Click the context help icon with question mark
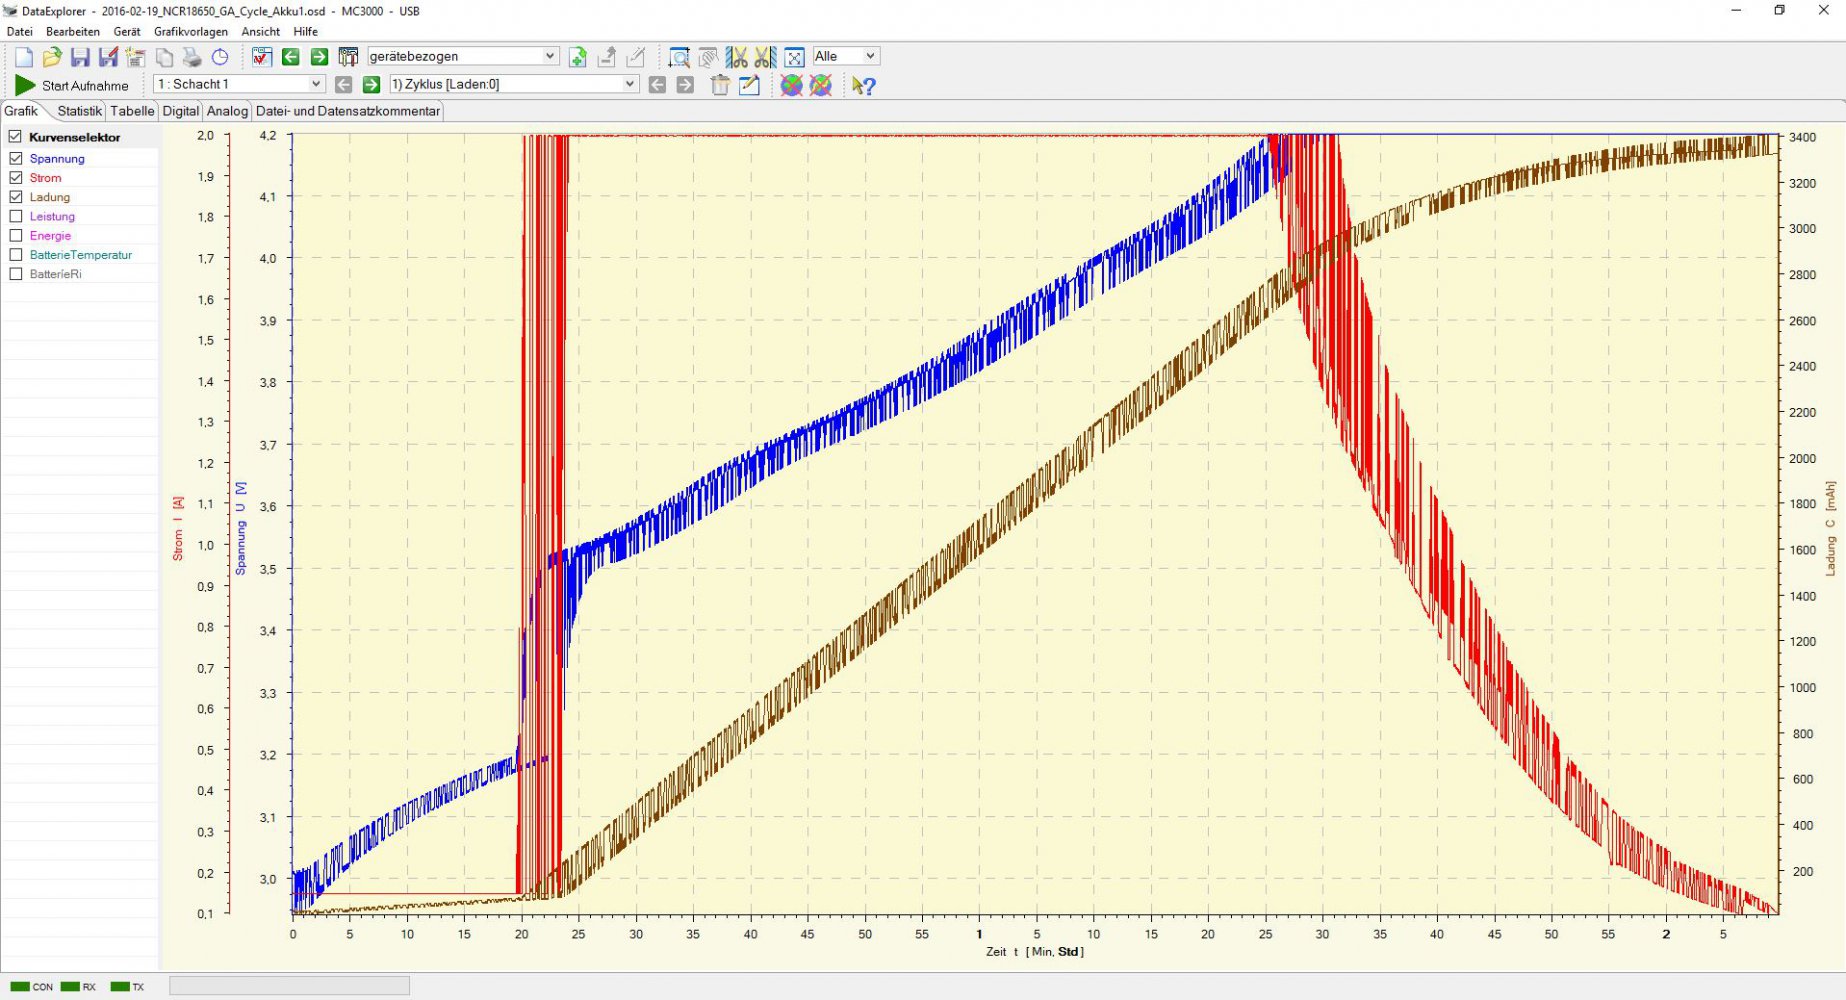The height and width of the screenshot is (1000, 1846). click(x=863, y=85)
